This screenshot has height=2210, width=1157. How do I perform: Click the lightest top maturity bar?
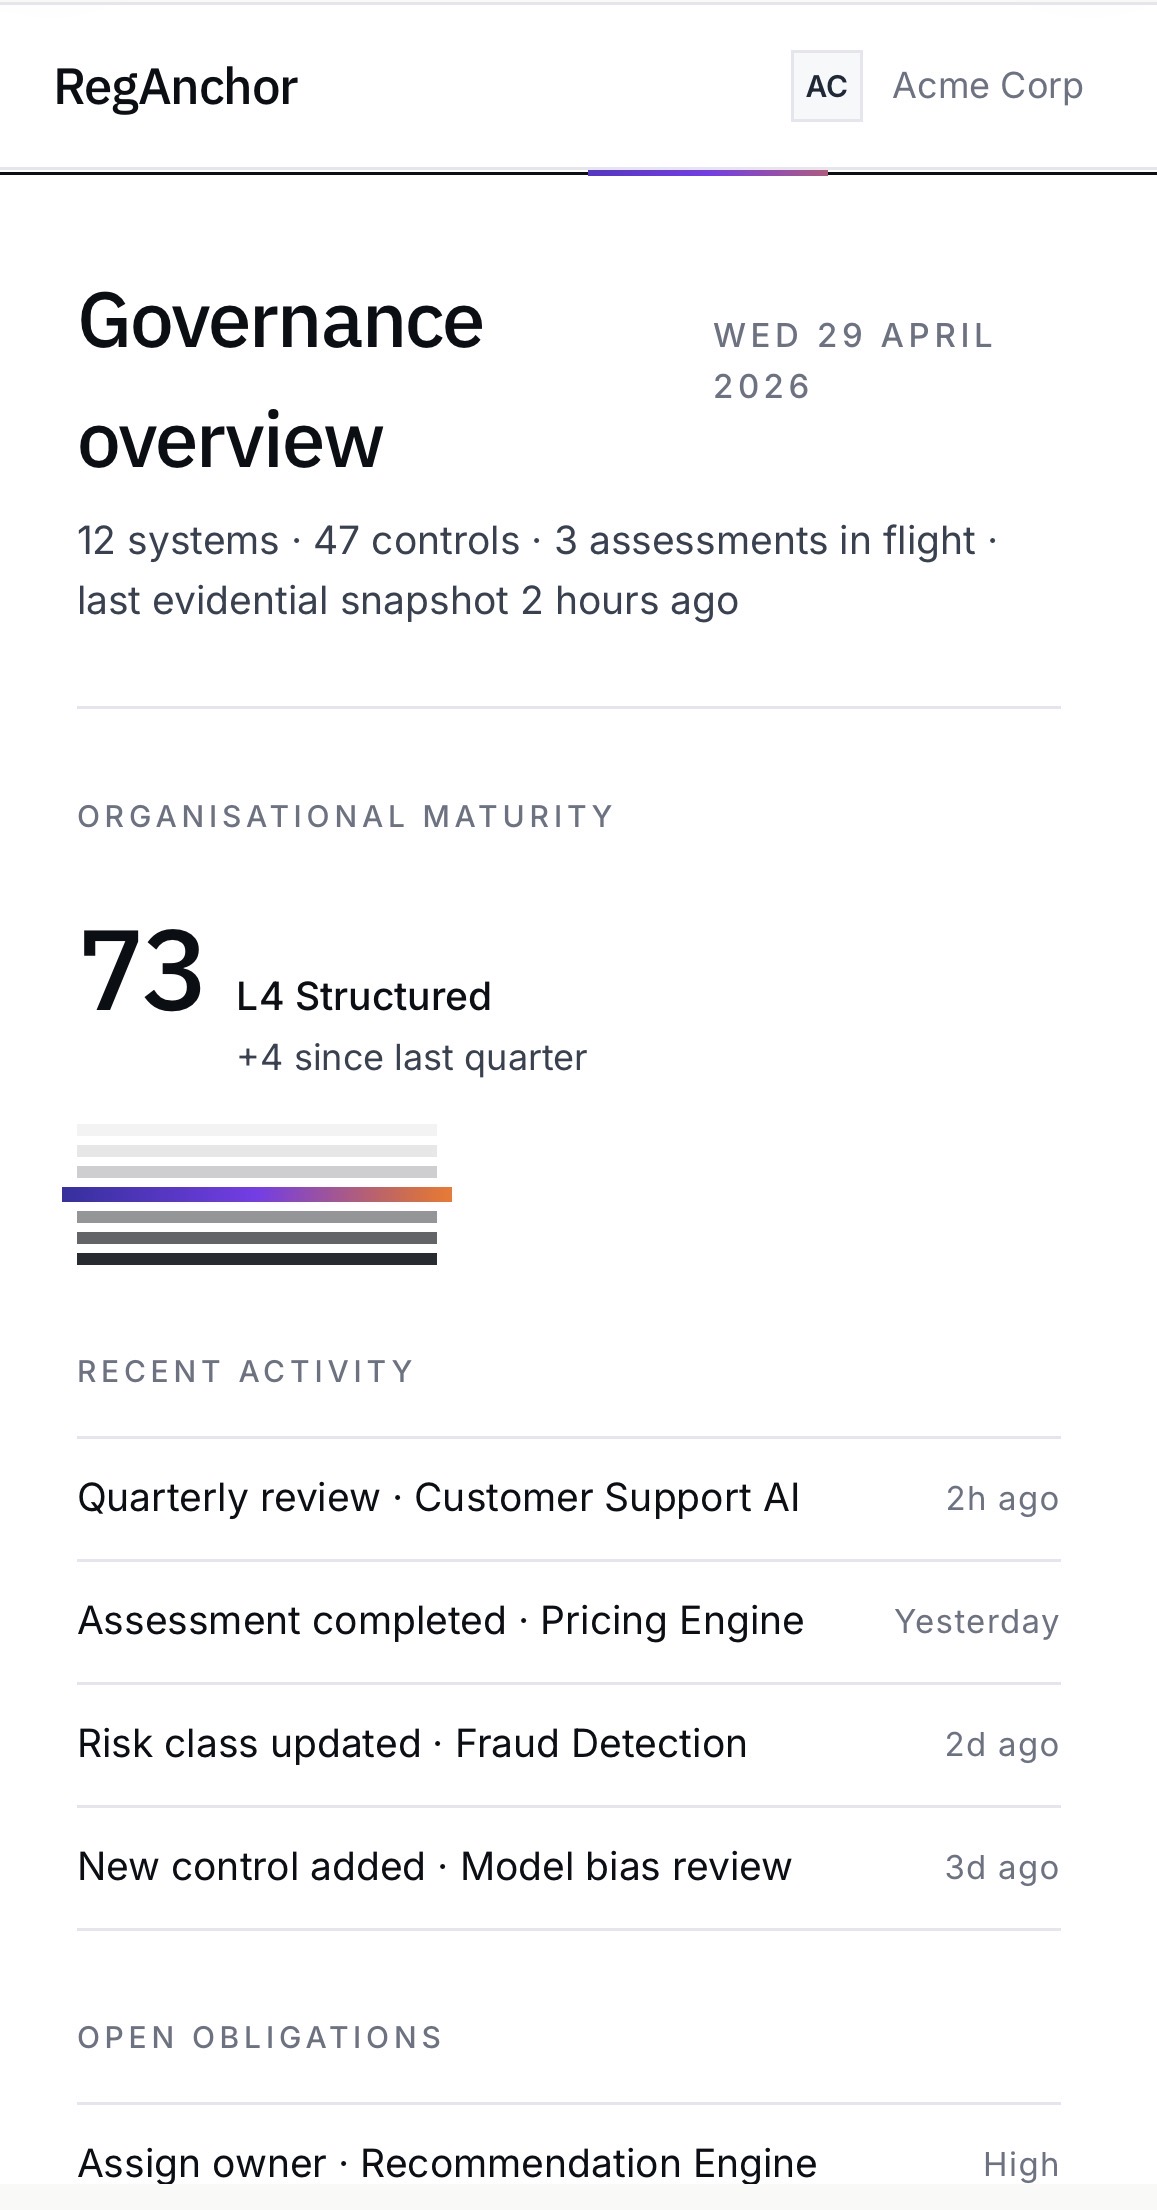[x=257, y=1130]
